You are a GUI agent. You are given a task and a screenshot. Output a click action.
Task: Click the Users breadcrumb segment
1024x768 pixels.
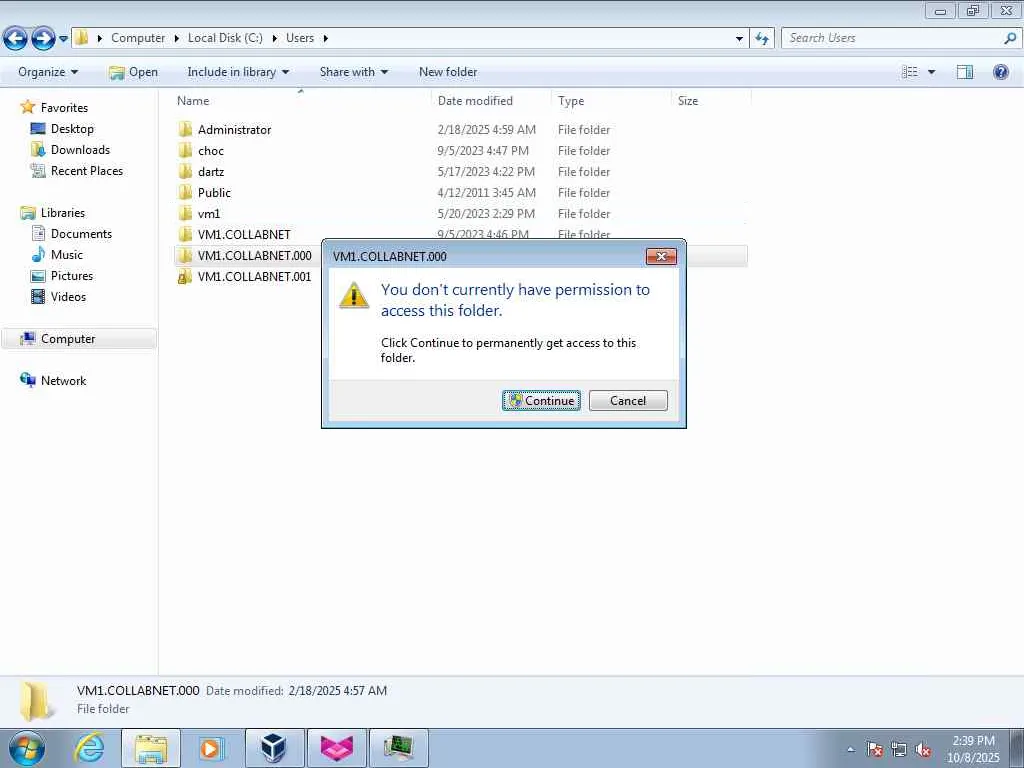tap(300, 38)
